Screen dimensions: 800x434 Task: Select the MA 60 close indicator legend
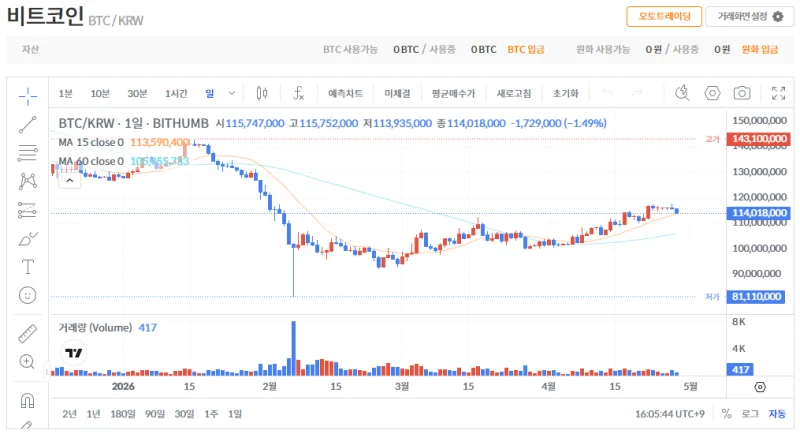91,161
